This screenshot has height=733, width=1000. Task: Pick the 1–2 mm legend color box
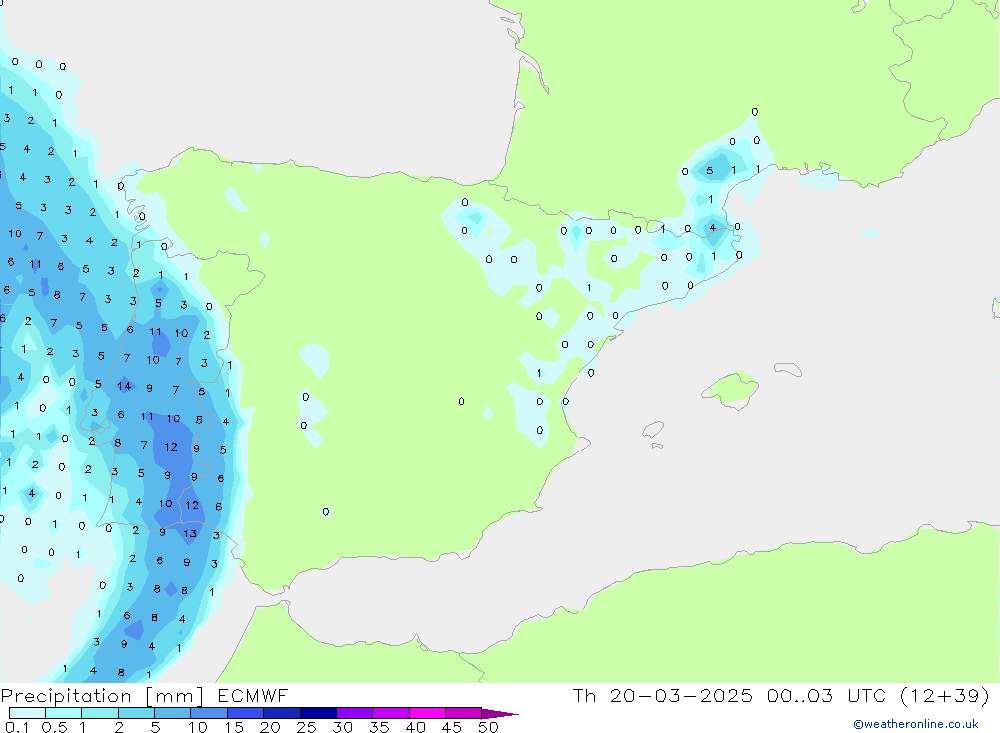pyautogui.click(x=100, y=713)
